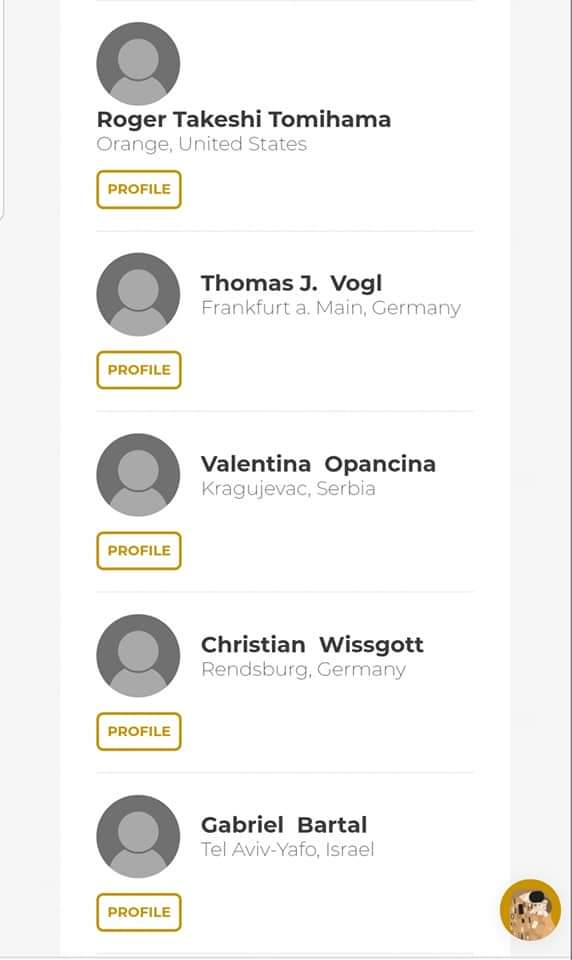Select Gabriel Bartal's PROFILE button
572x960 pixels.
pyautogui.click(x=139, y=912)
